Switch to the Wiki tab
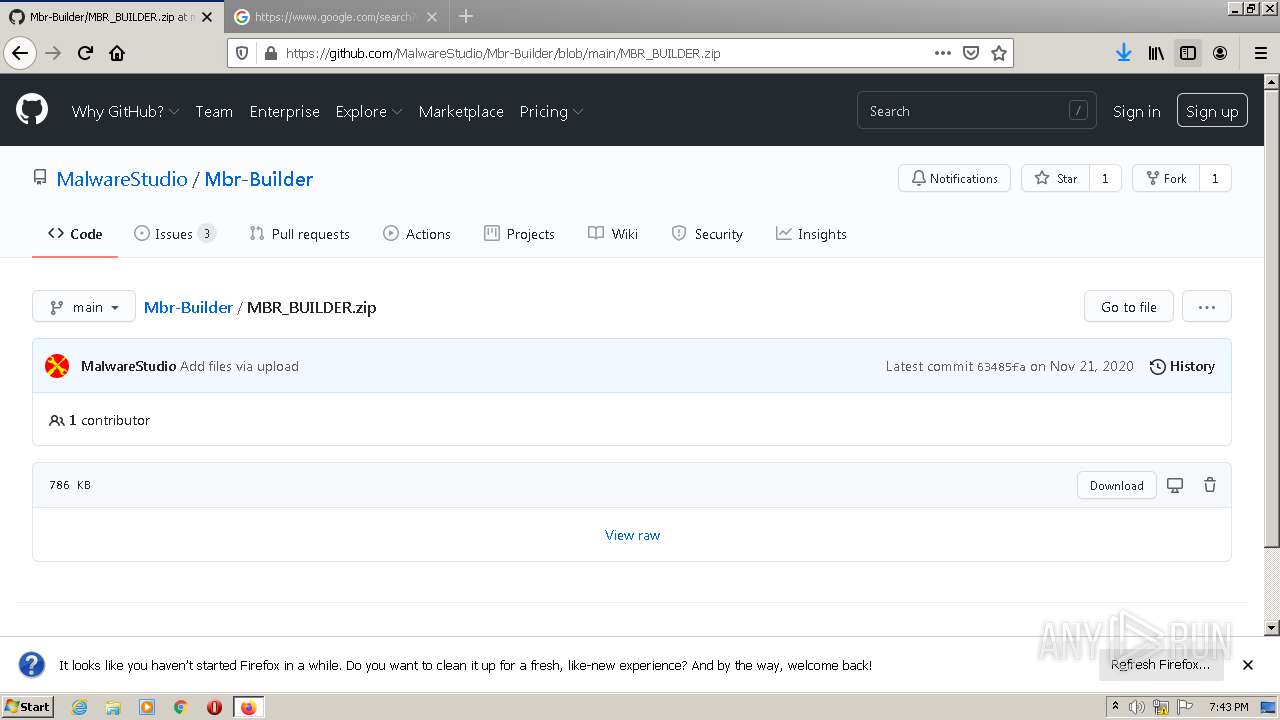 613,234
